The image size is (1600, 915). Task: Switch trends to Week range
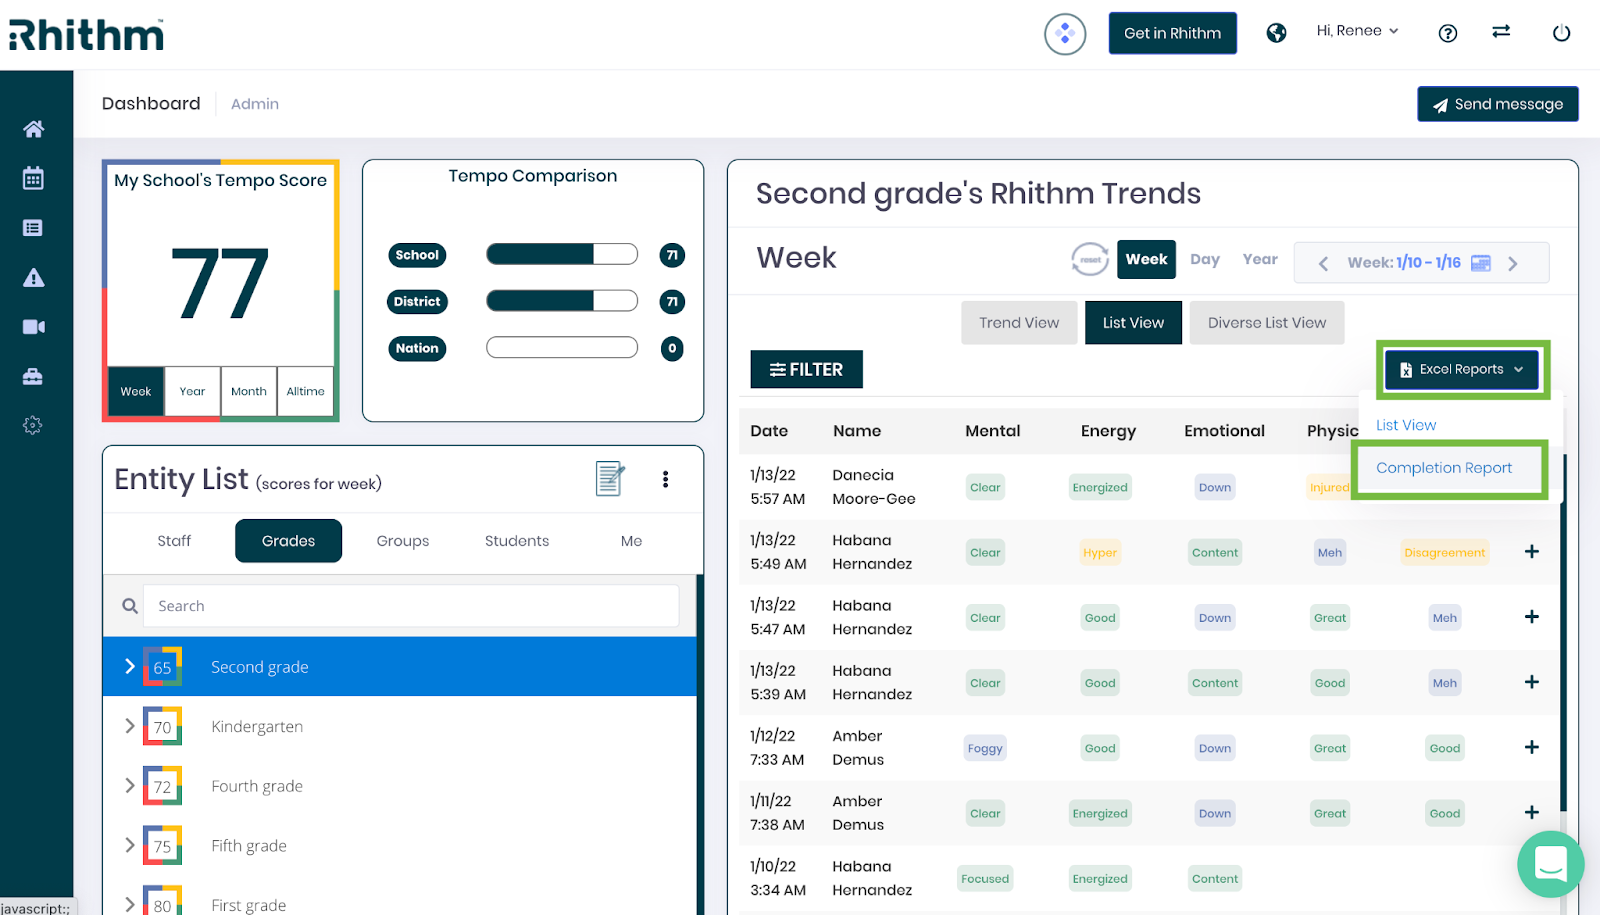point(1146,259)
